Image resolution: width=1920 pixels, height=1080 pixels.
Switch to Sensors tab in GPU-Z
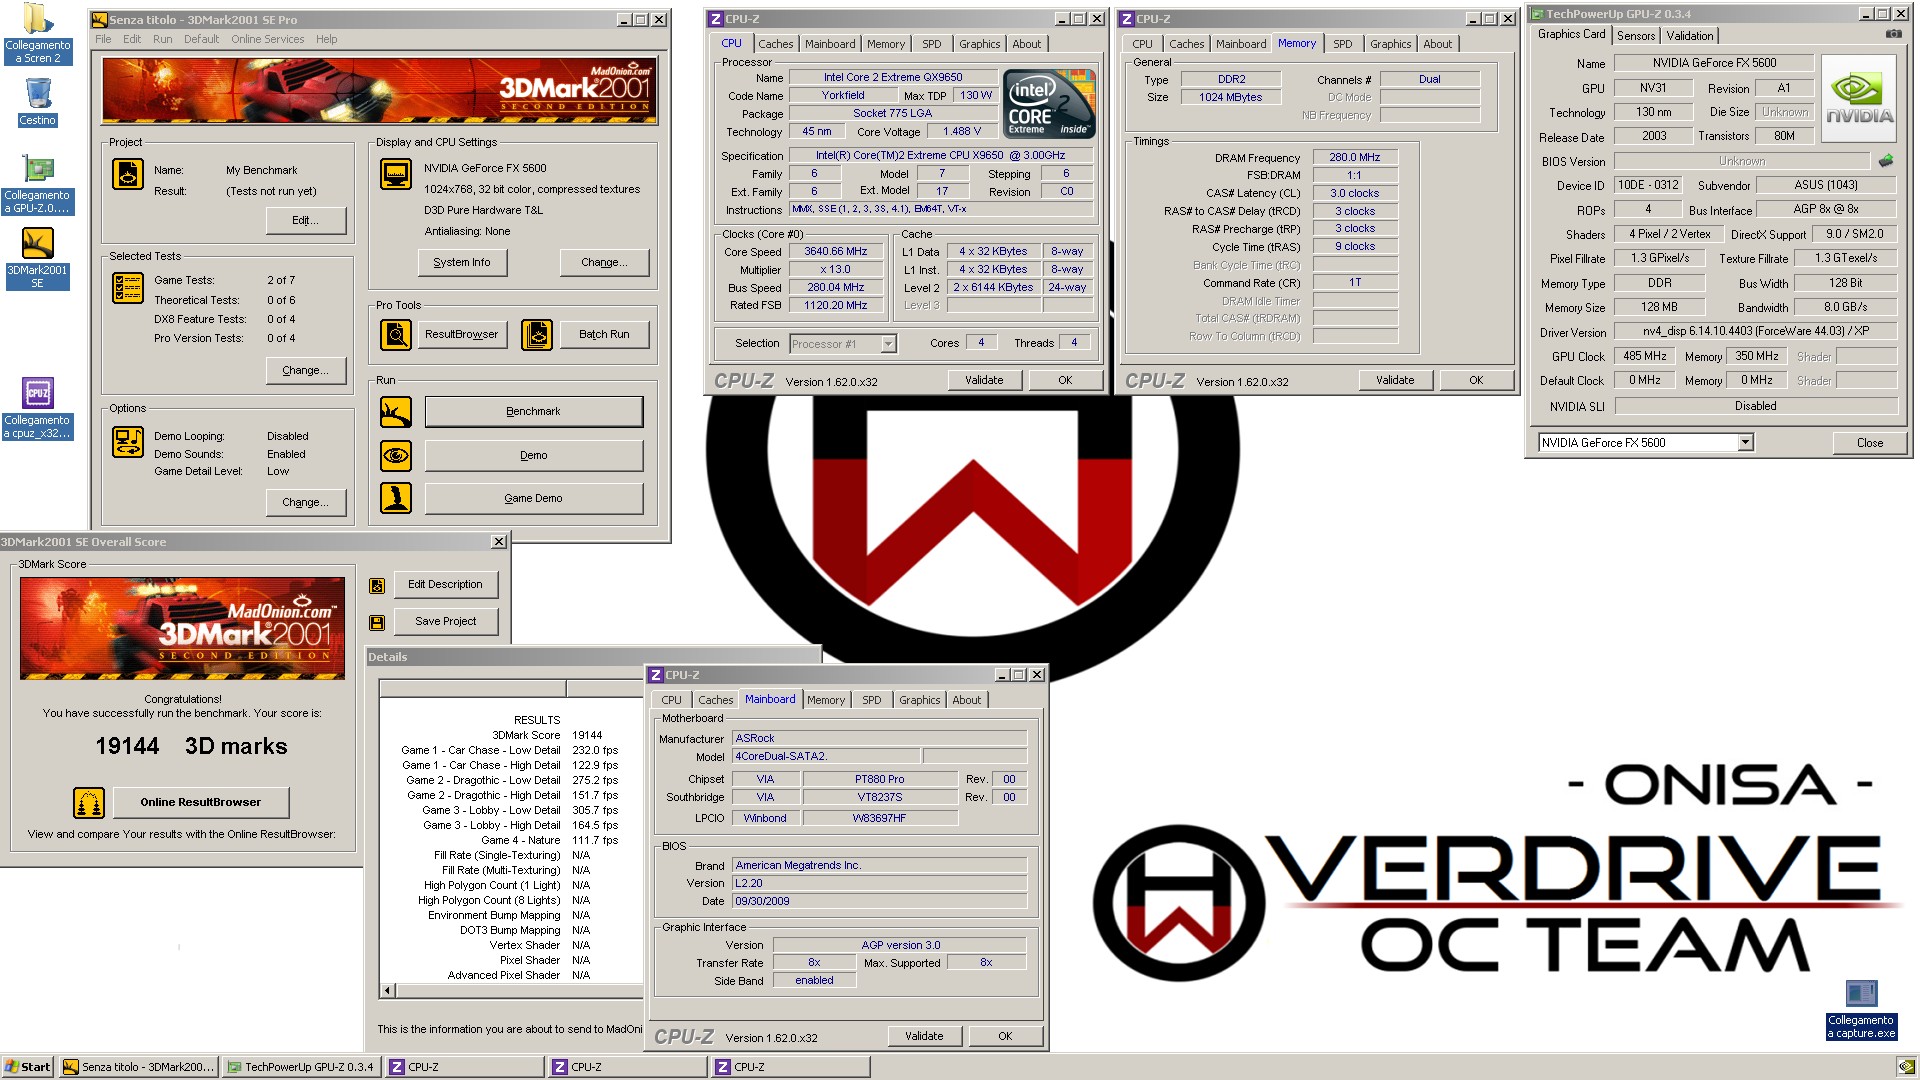coord(1636,36)
